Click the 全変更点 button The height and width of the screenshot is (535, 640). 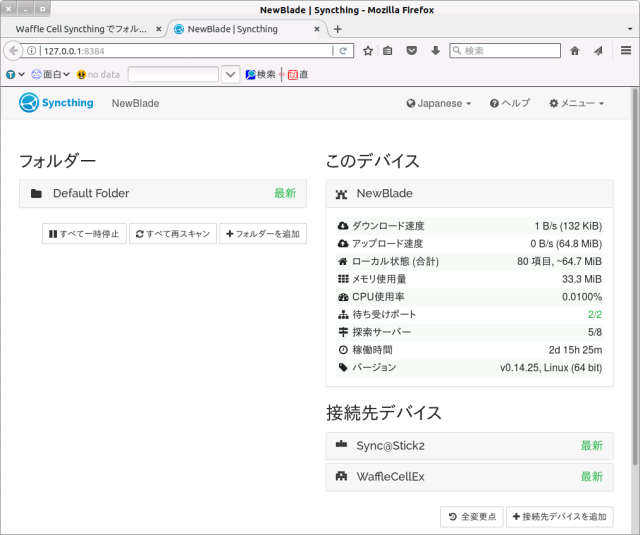coord(471,517)
